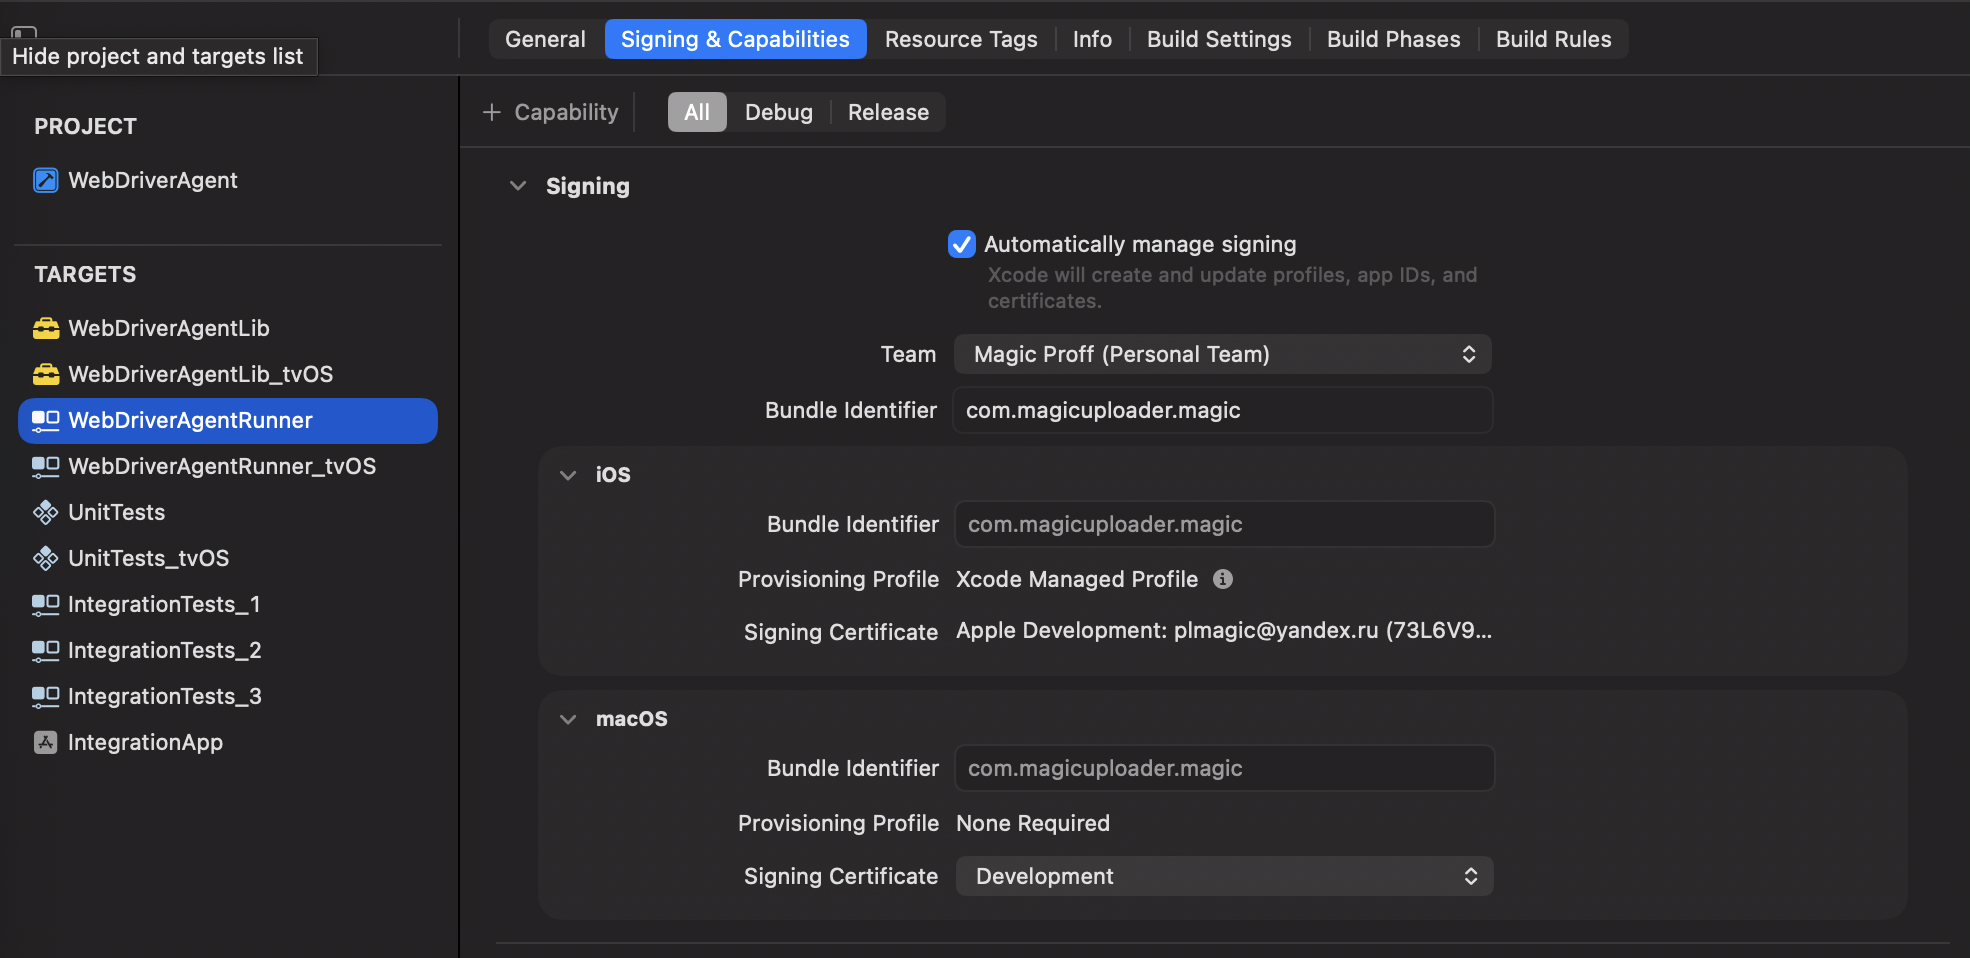This screenshot has width=1970, height=958.
Task: Disable Automatically manage signing
Action: pyautogui.click(x=961, y=244)
